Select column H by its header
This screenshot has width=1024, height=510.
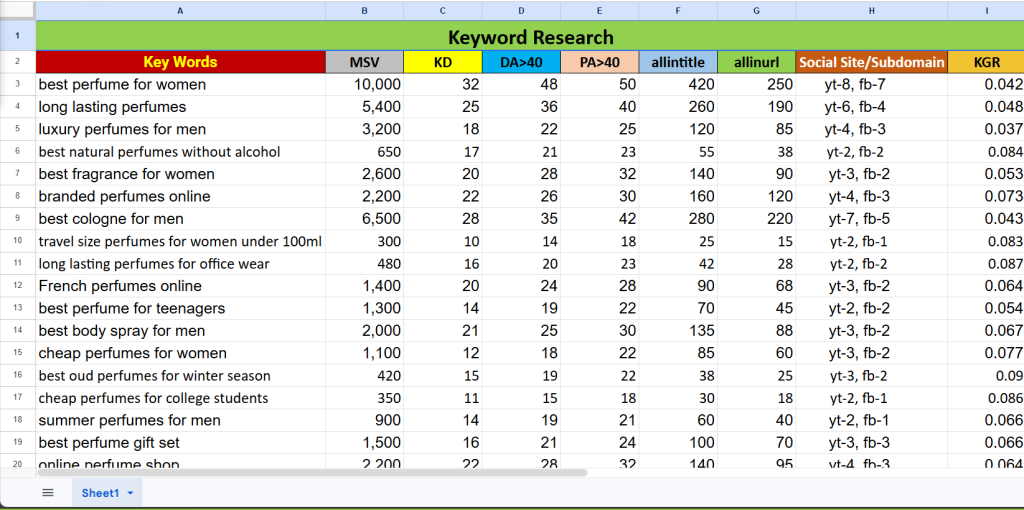click(871, 10)
